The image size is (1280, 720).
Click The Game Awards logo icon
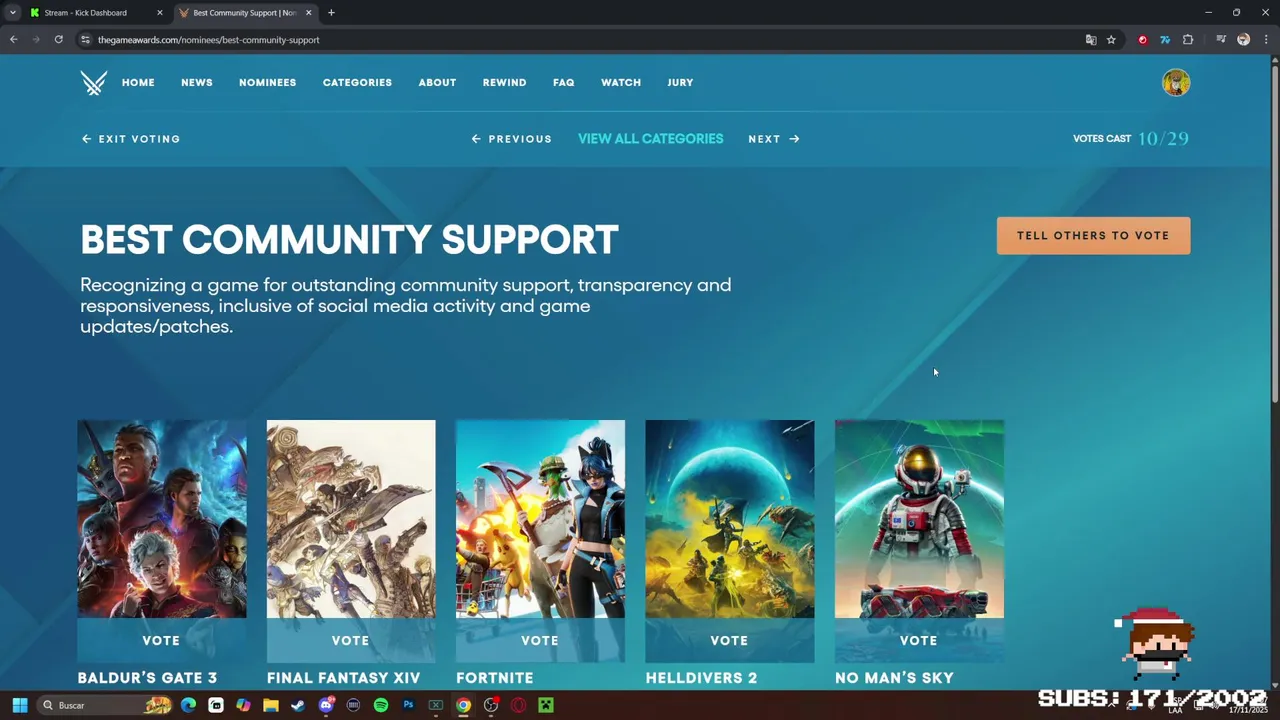(x=94, y=83)
